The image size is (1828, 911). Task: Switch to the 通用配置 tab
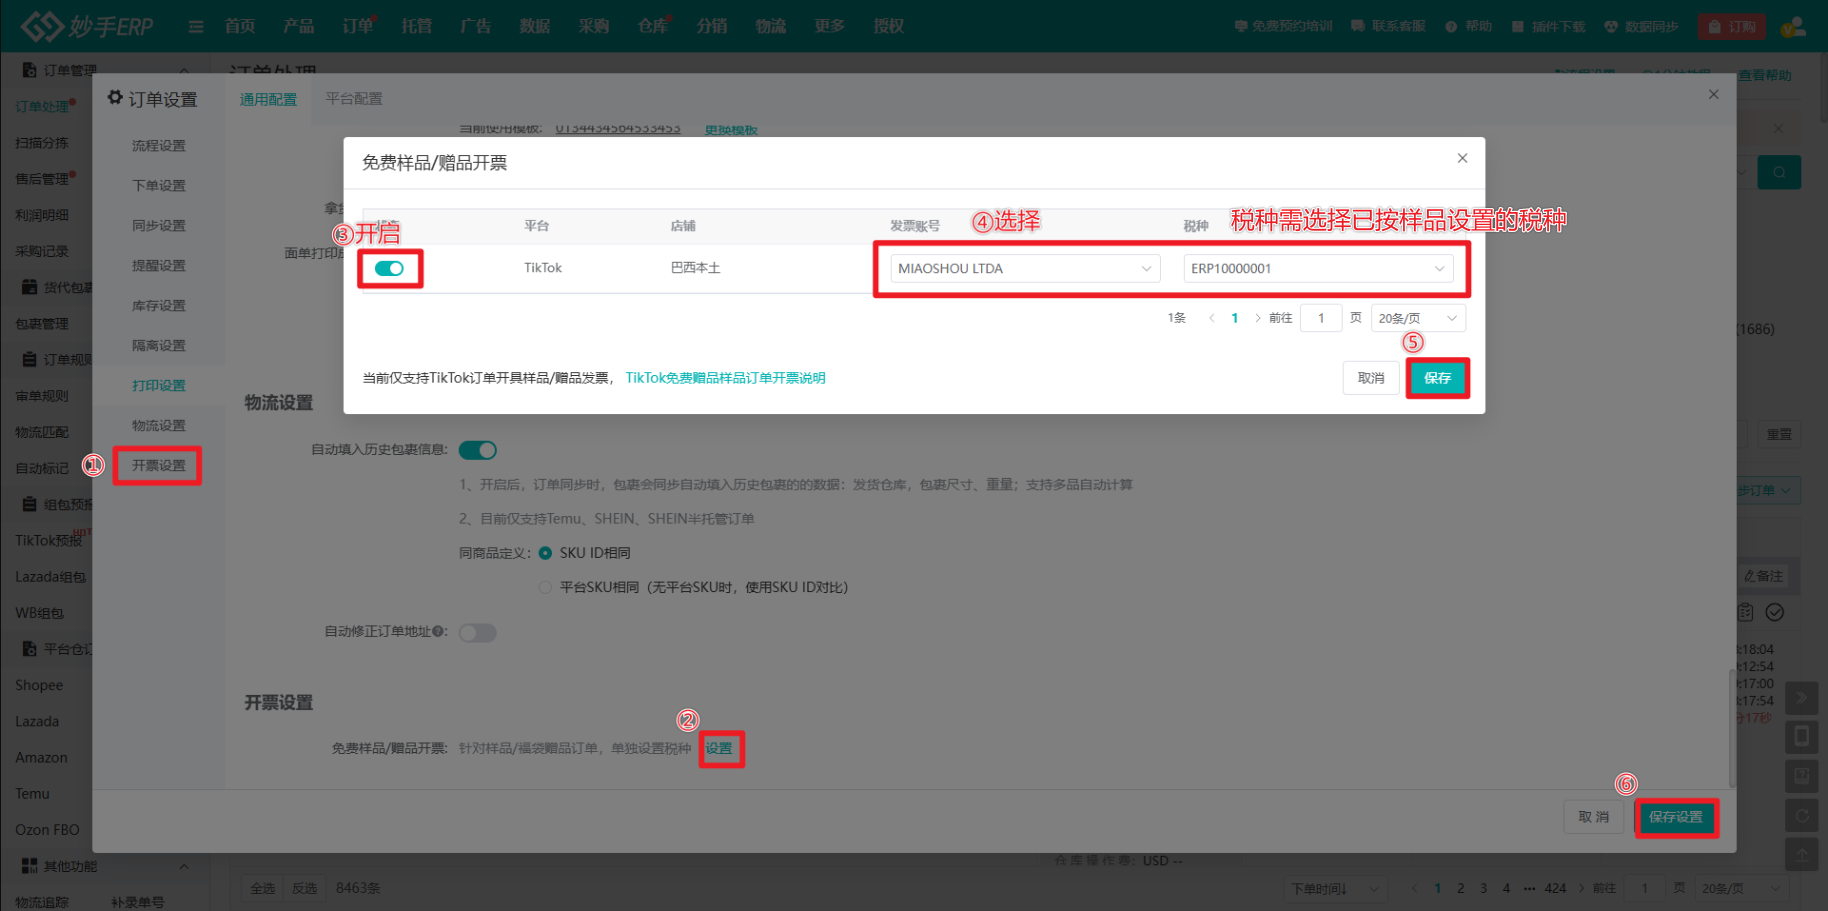[268, 99]
